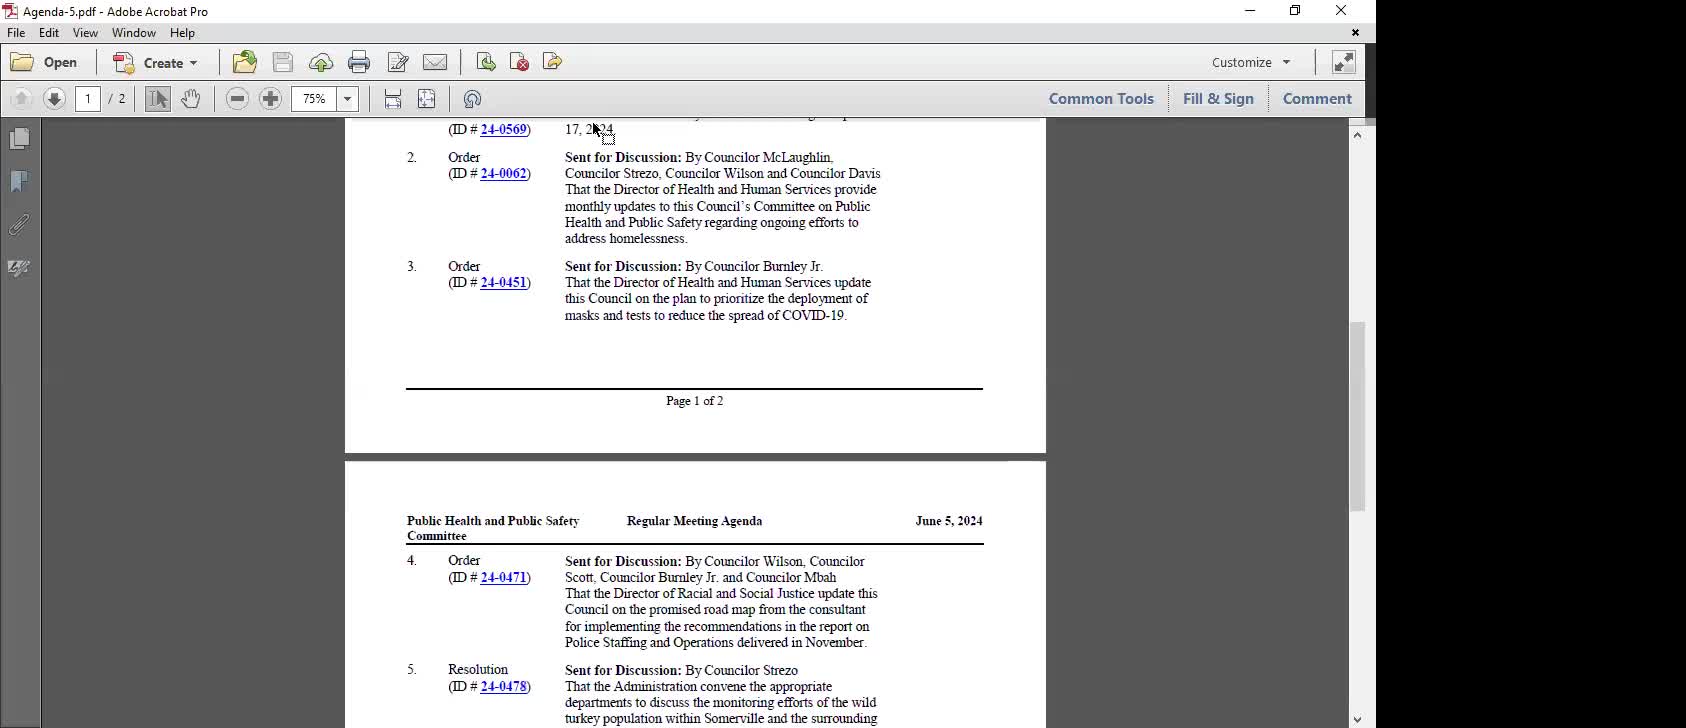The width and height of the screenshot is (1686, 728).
Task: Click the page number input field
Action: point(88,98)
